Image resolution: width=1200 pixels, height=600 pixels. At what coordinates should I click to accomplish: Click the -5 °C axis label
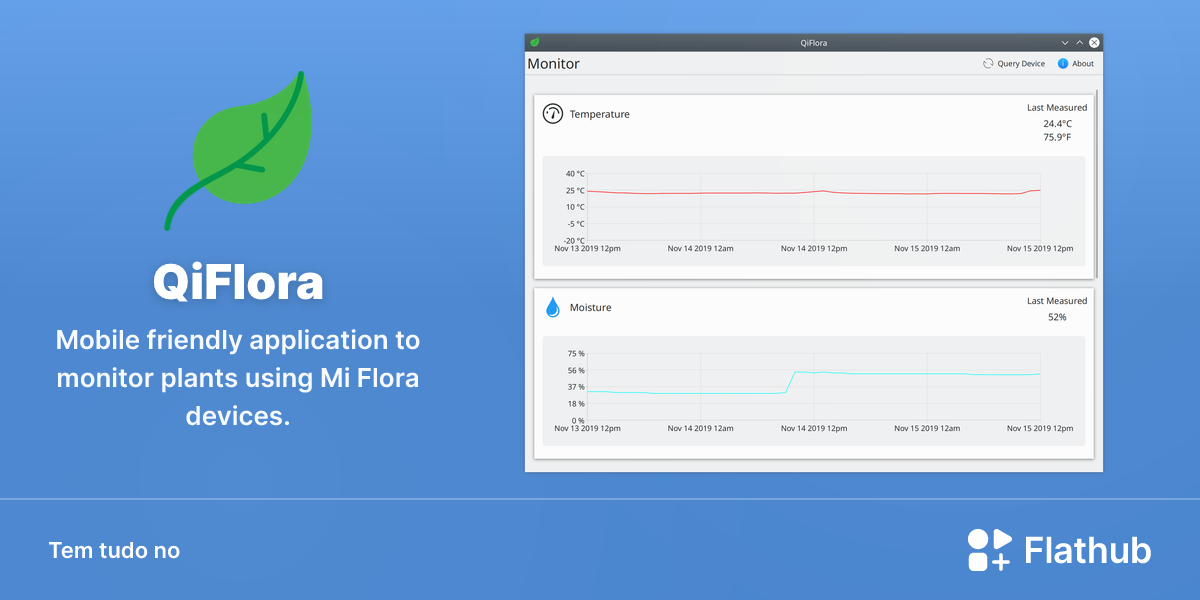[575, 224]
